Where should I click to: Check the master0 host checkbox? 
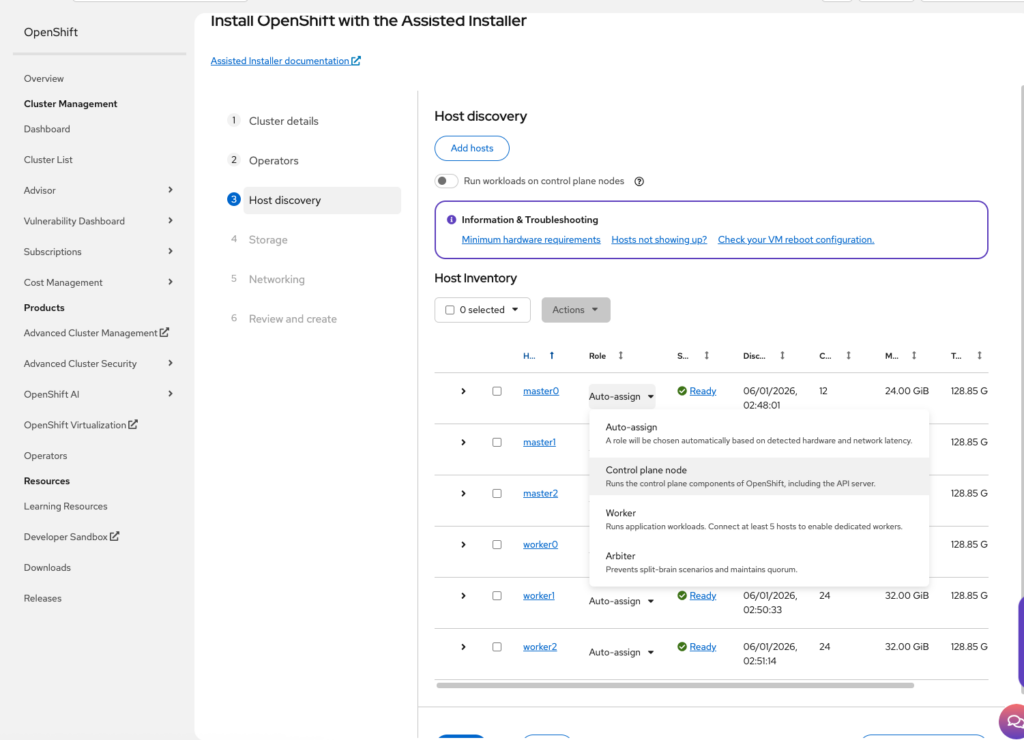point(497,391)
